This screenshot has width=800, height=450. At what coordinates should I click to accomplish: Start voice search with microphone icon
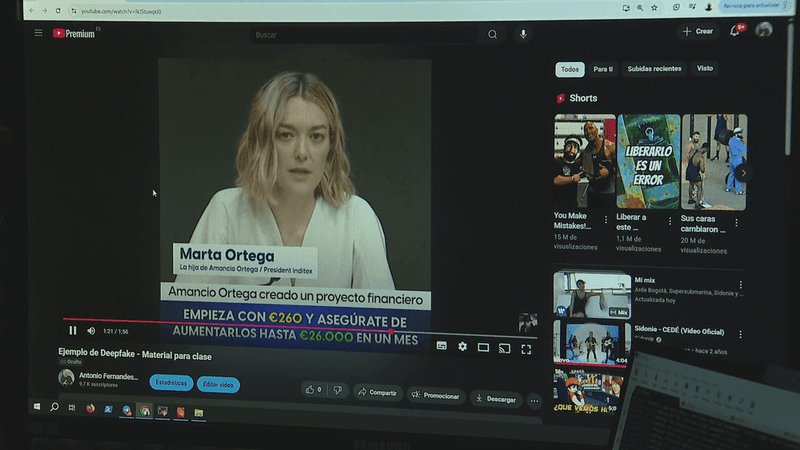click(523, 34)
